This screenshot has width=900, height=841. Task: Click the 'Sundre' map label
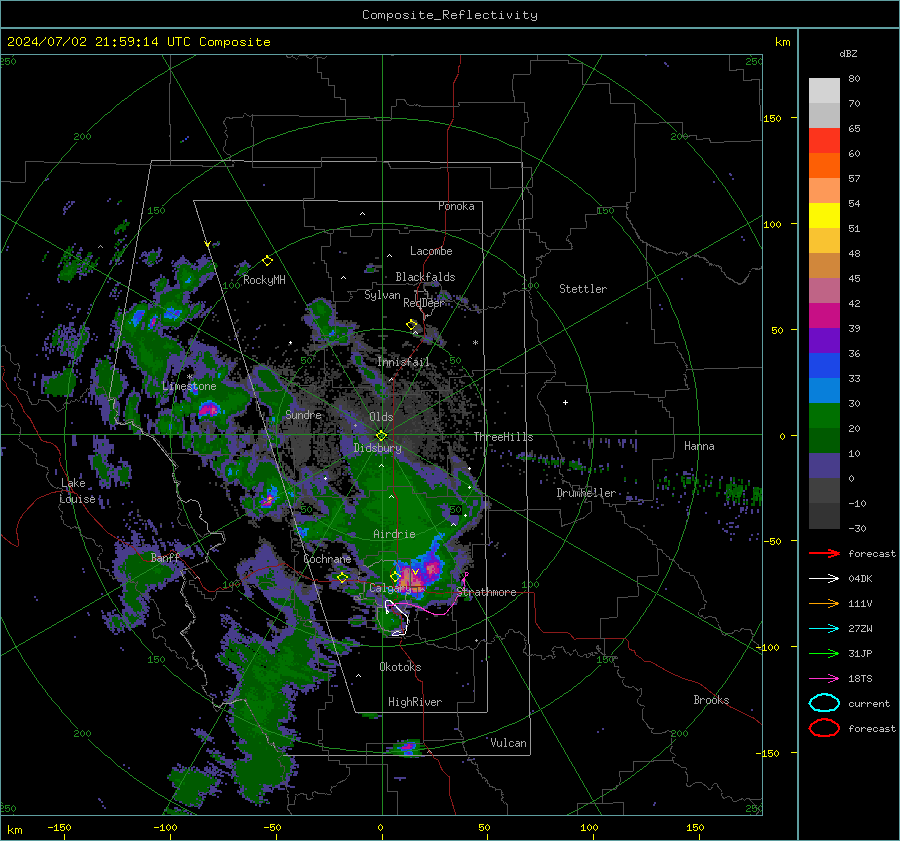[x=303, y=414]
